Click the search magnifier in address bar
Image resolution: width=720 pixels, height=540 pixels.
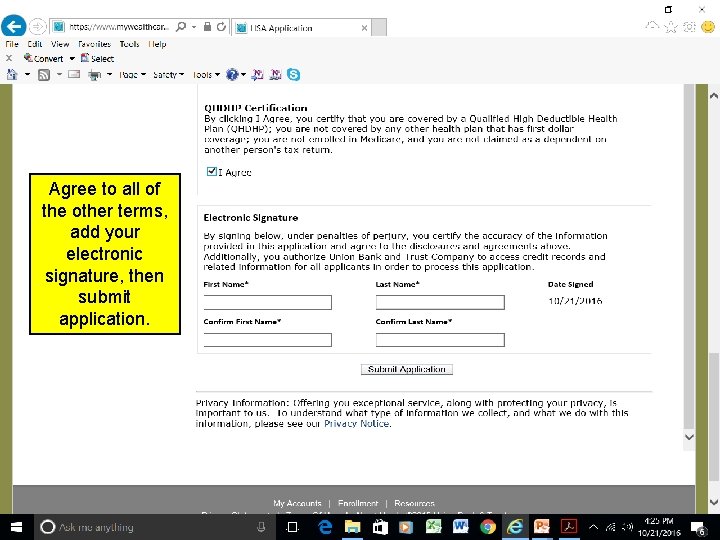pyautogui.click(x=181, y=27)
